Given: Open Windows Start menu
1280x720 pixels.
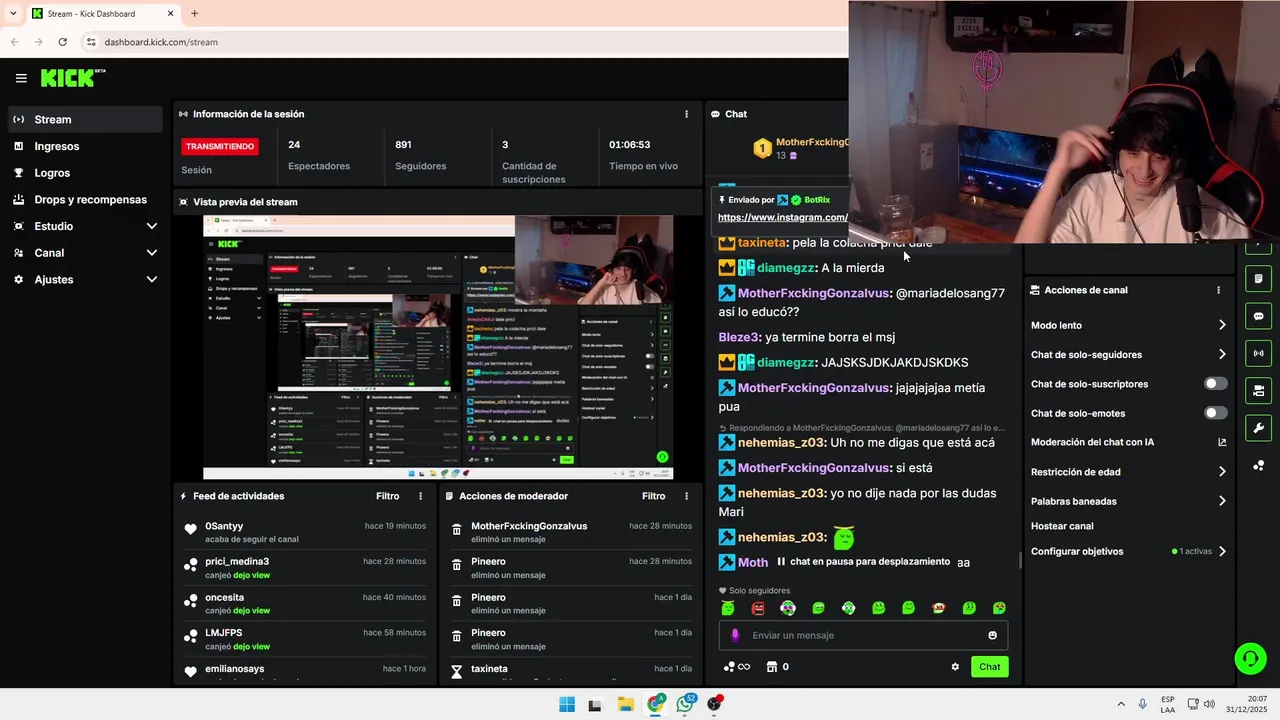Looking at the screenshot, I should (x=567, y=704).
